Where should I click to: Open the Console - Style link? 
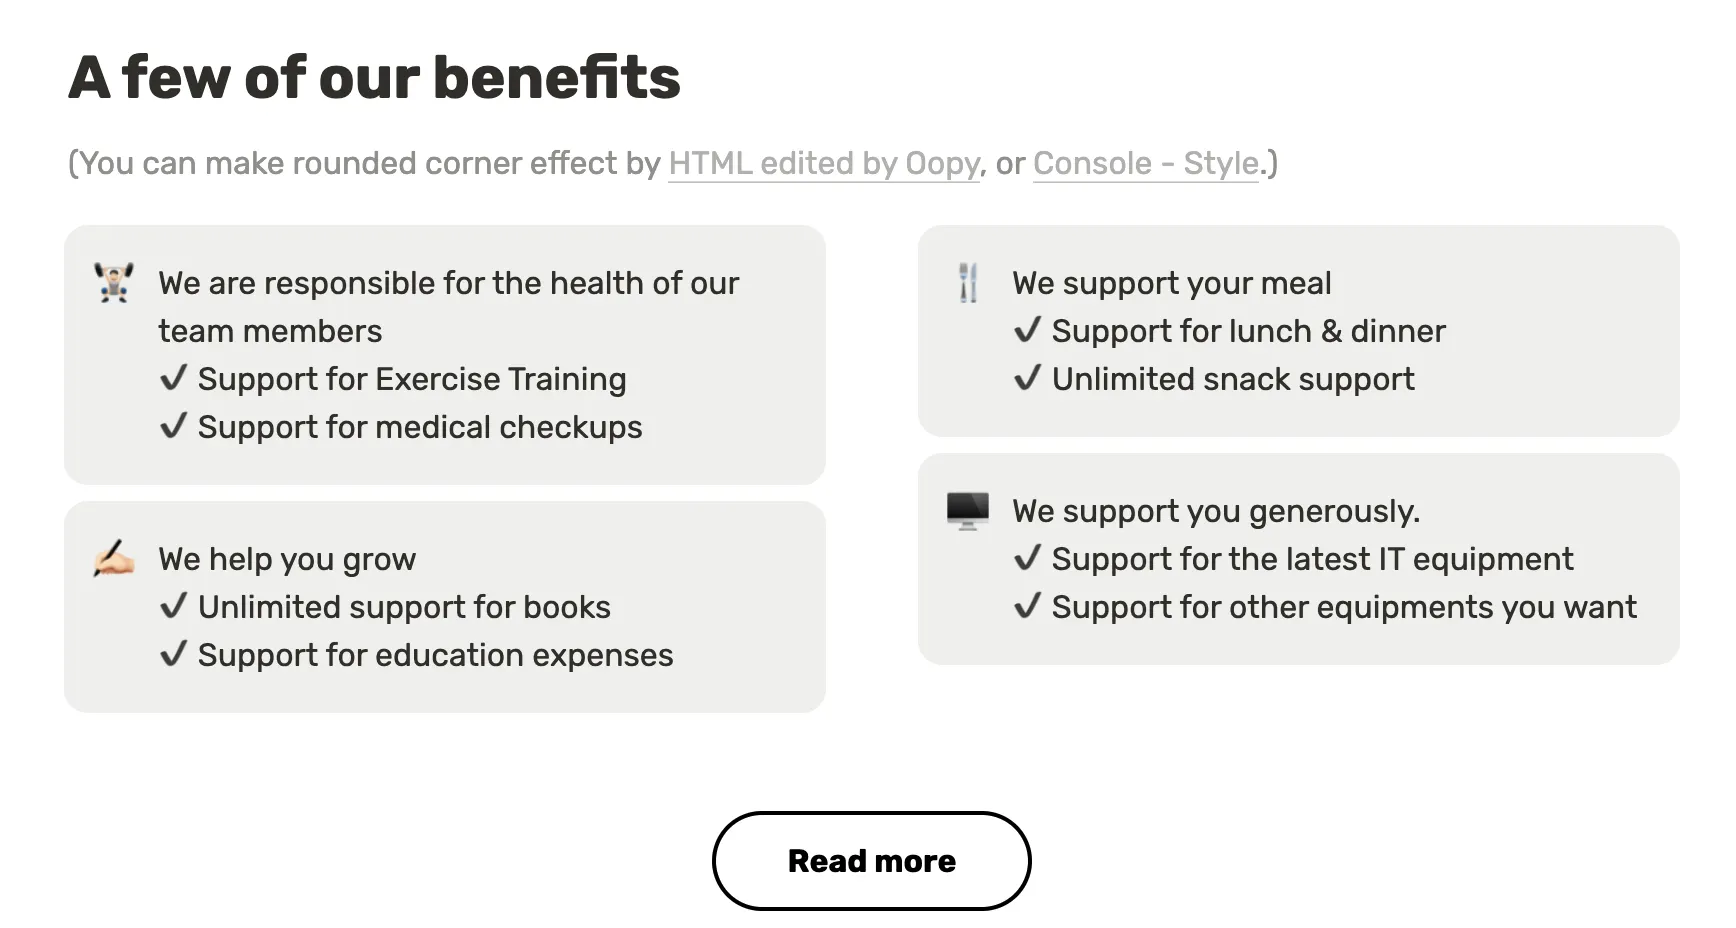click(x=1145, y=163)
